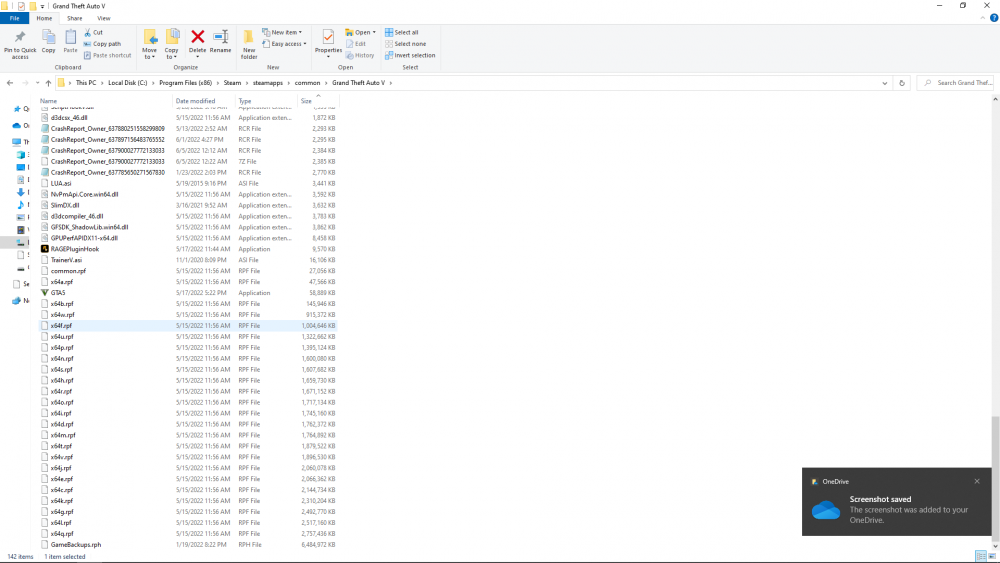
Task: Open the blue Help question mark icon
Action: coord(992,18)
